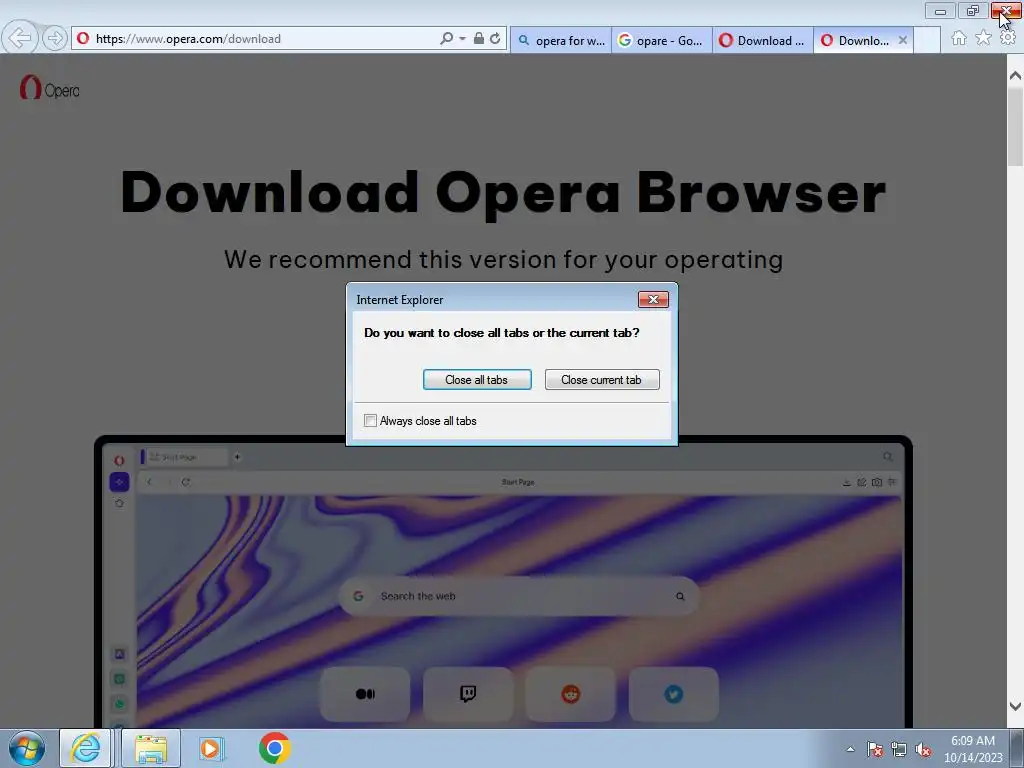Launch Google Chrome from taskbar
The width and height of the screenshot is (1024, 768).
(x=274, y=748)
